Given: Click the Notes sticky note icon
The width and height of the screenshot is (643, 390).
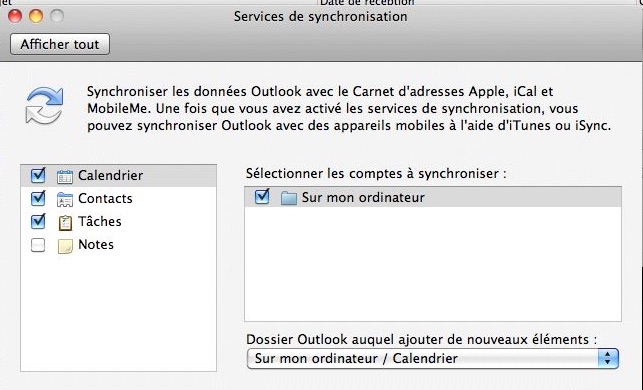Looking at the screenshot, I should (65, 246).
